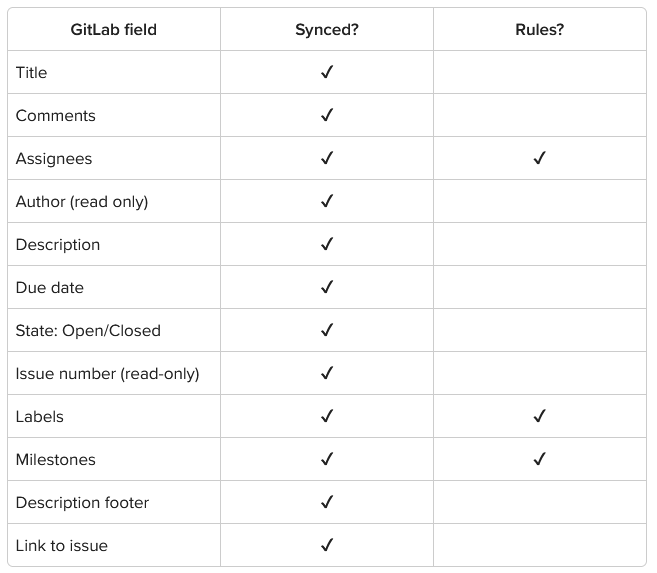Viewport: 657px width, 573px height.
Task: Select the Author (read only) row label
Action: tap(82, 202)
